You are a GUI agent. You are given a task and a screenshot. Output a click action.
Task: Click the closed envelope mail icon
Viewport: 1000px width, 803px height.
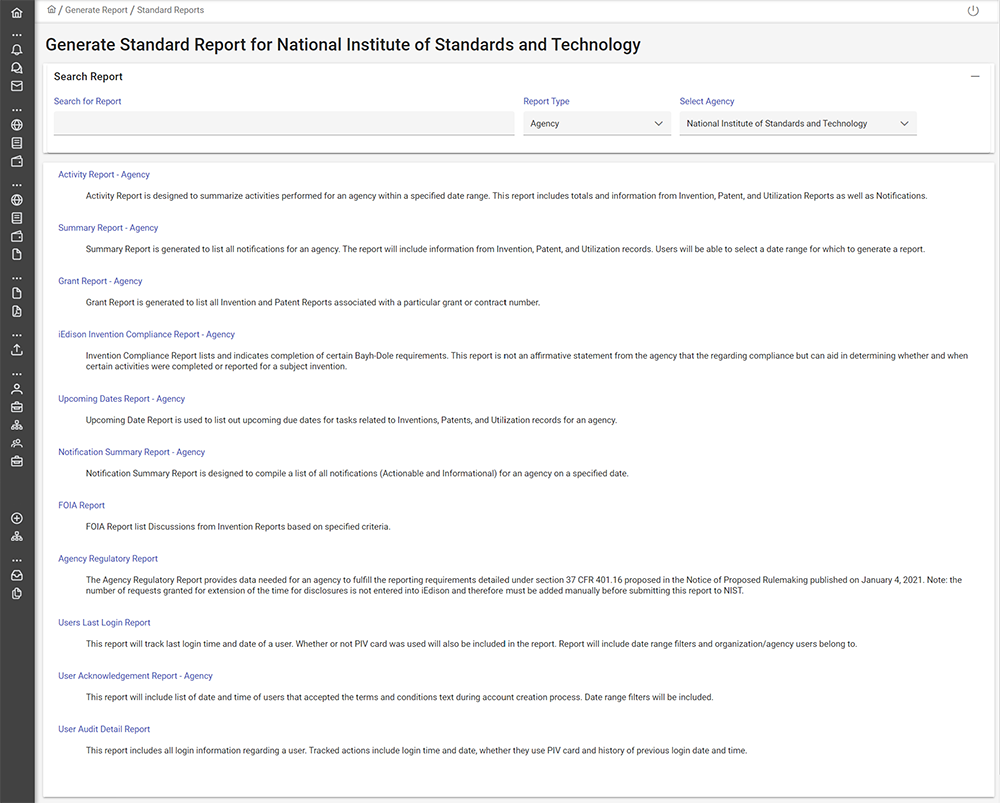click(x=16, y=86)
